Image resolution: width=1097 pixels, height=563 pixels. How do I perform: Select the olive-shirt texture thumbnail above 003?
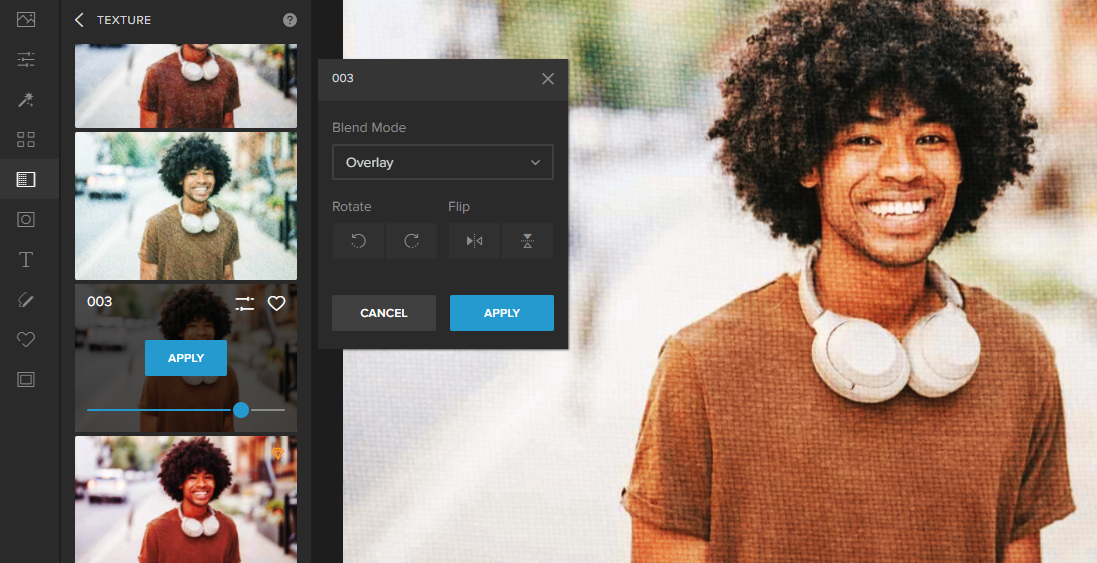pos(186,206)
